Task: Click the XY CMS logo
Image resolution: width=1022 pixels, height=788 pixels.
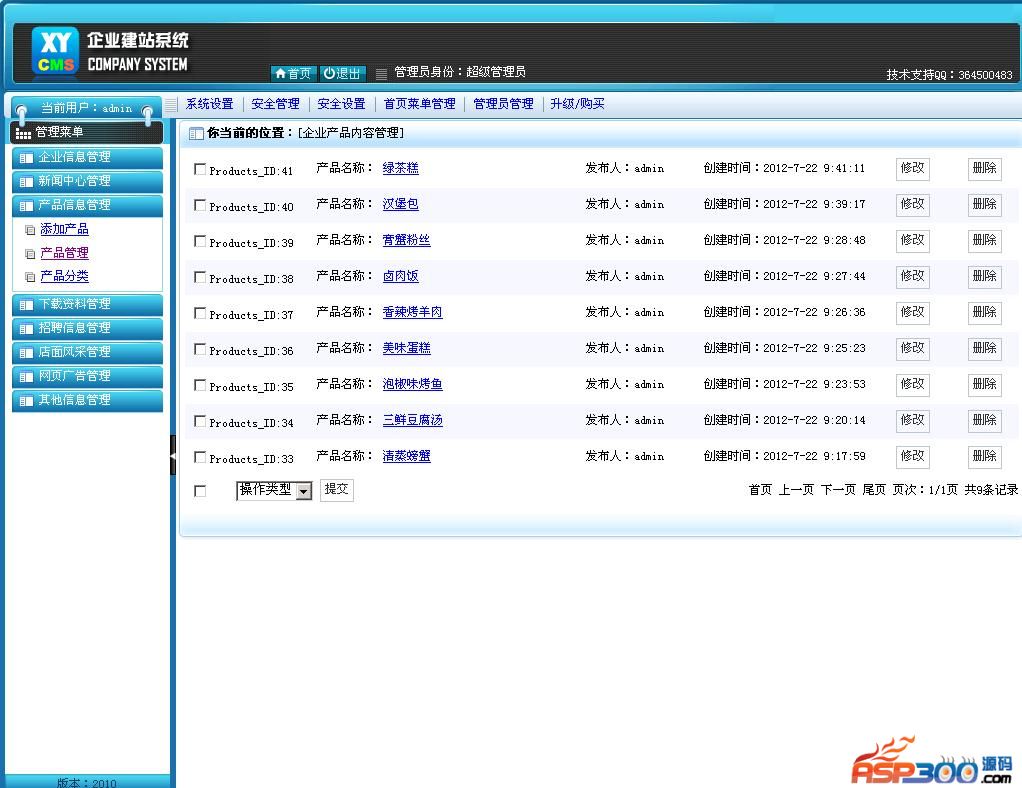Action: 55,52
